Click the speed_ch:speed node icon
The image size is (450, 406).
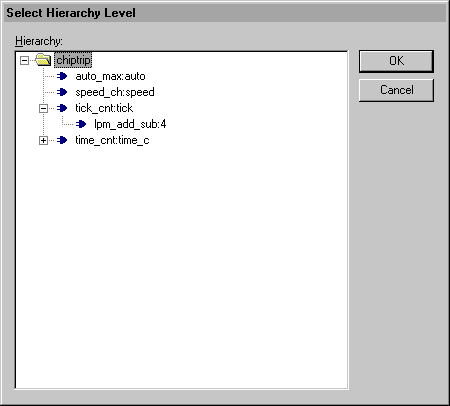coord(62,92)
